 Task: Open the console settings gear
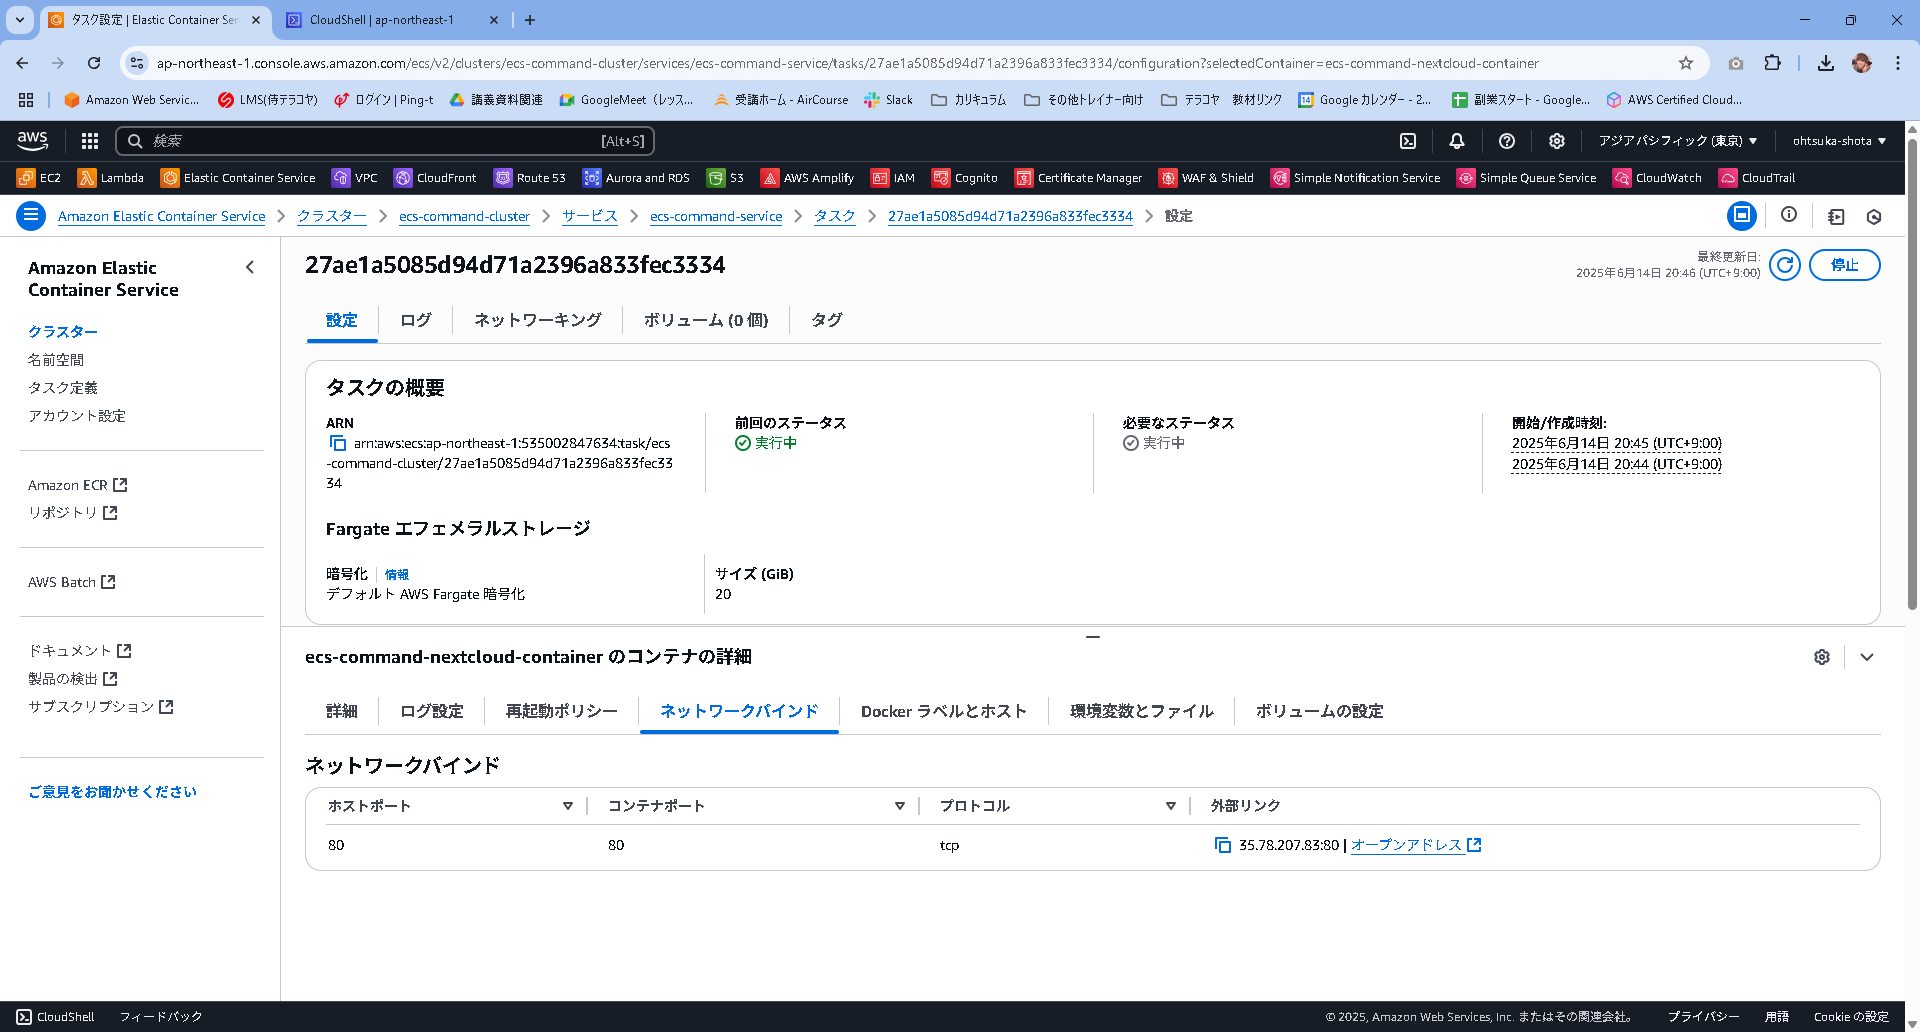coord(1556,141)
